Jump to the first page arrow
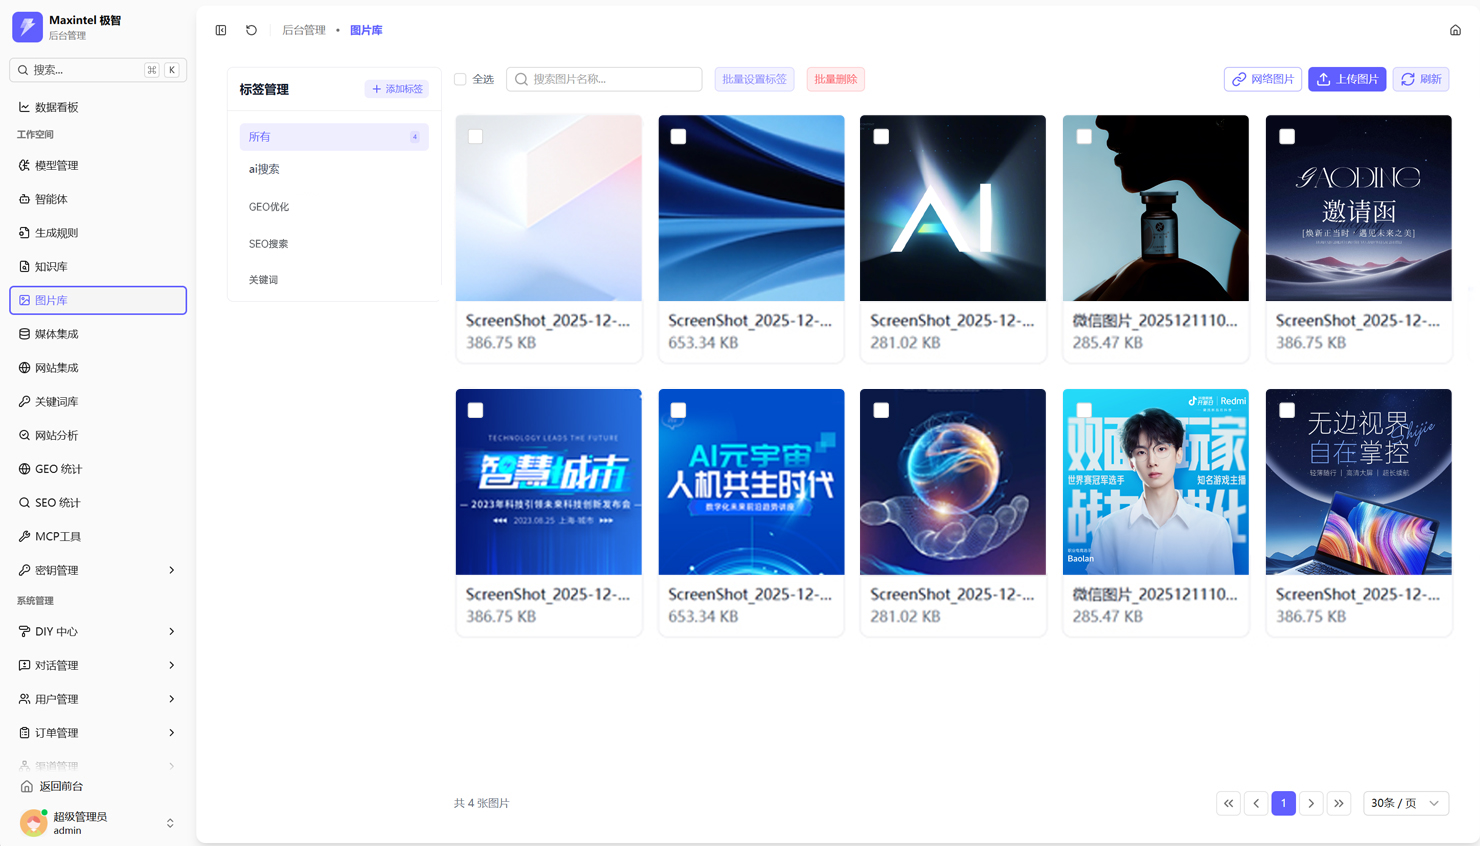The image size is (1480, 846). 1228,803
